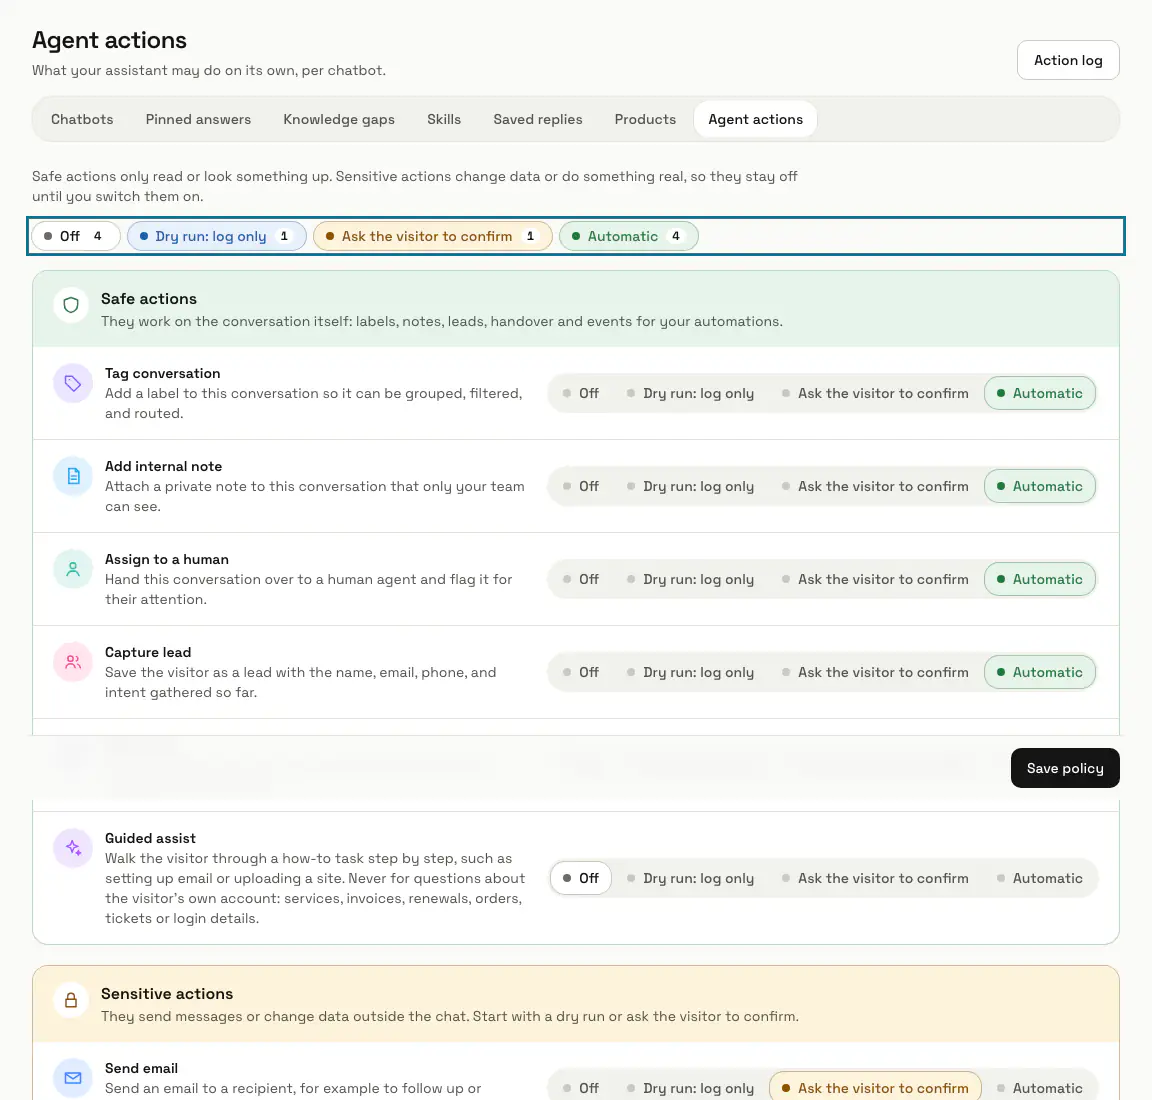
Task: Turn Add internal note Off
Action: (581, 486)
